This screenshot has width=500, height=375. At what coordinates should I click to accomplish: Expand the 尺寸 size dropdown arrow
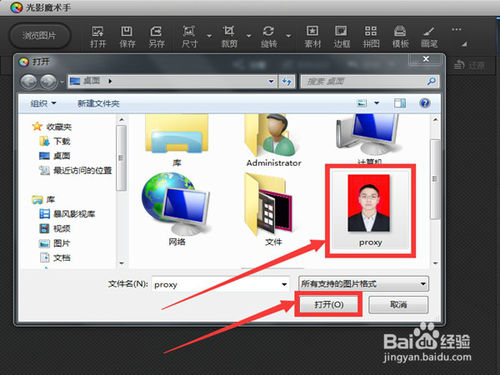pyautogui.click(x=209, y=36)
